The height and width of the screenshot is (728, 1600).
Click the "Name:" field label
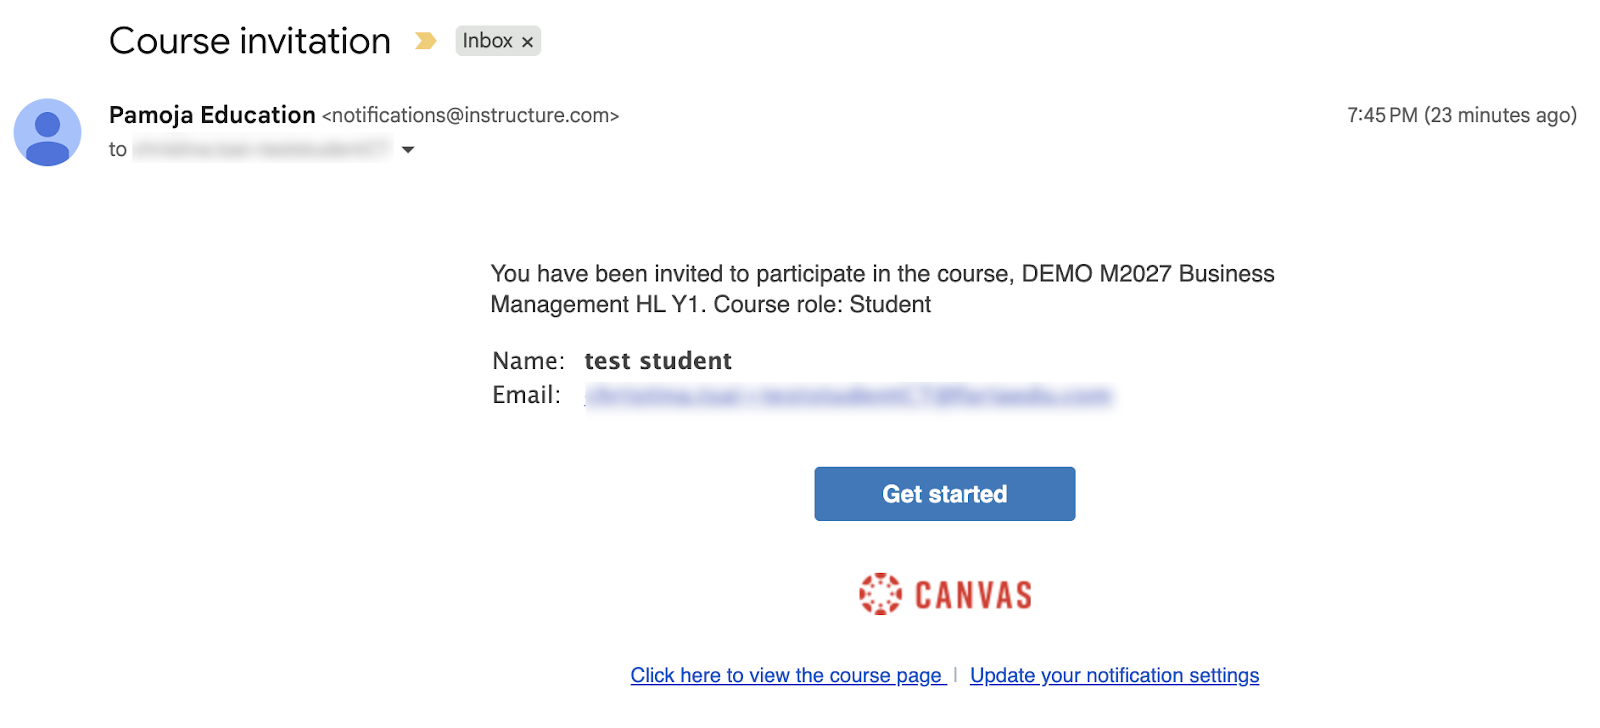tap(528, 361)
